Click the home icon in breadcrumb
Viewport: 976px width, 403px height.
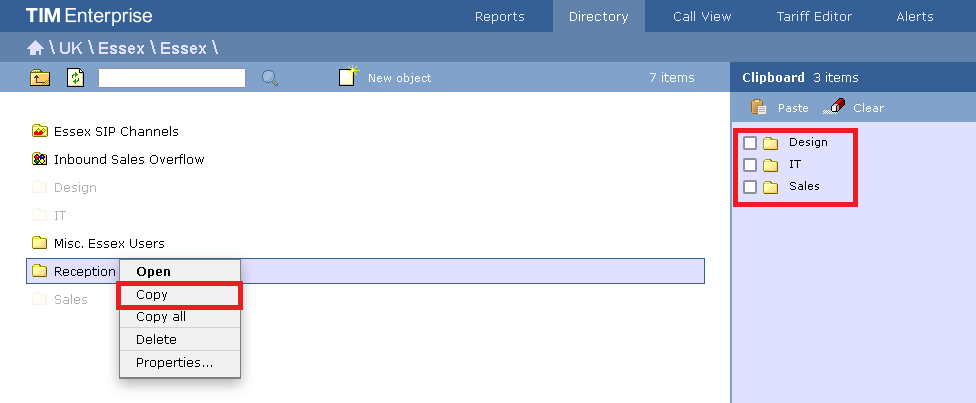(x=35, y=47)
